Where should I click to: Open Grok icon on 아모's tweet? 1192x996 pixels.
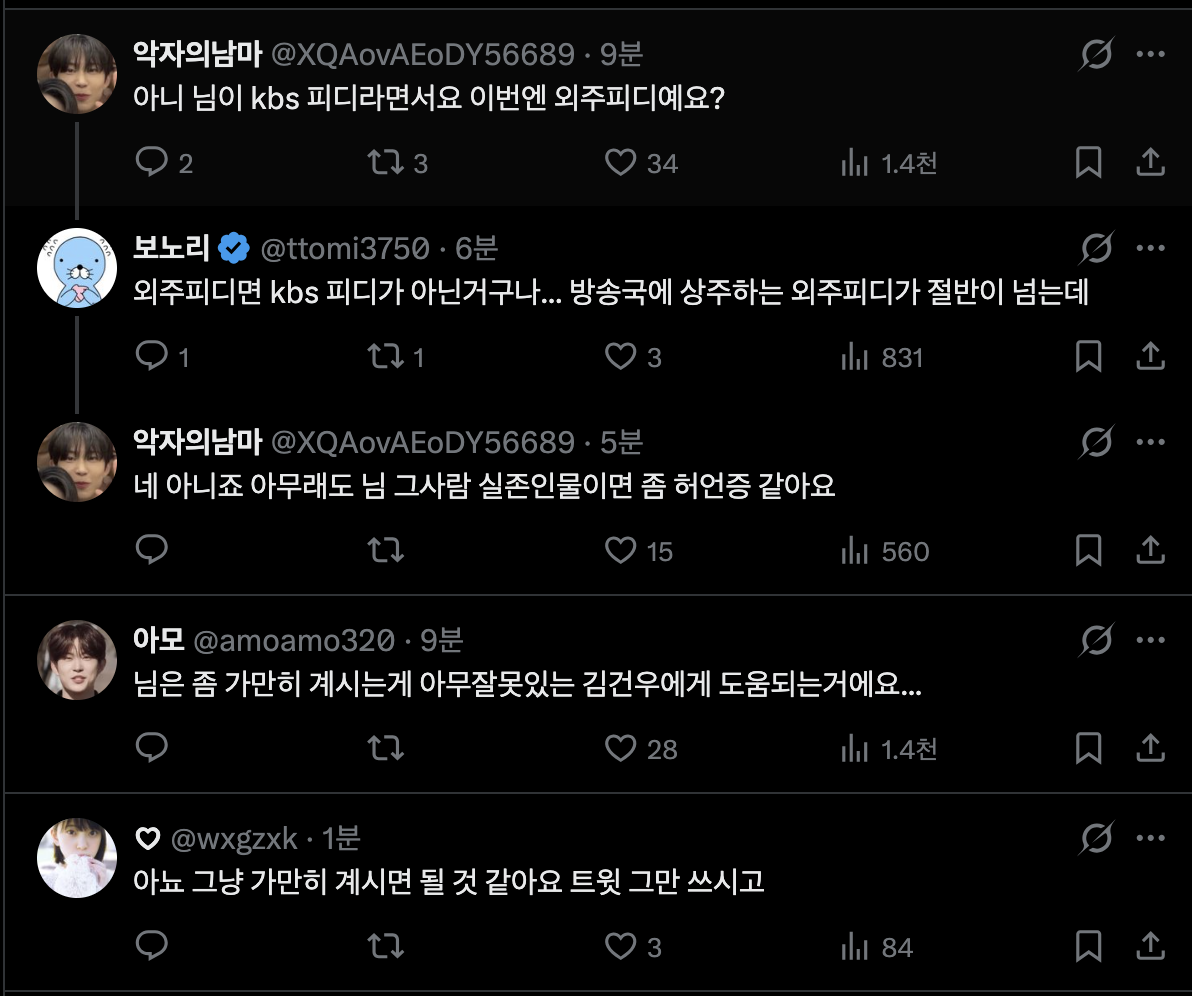coord(1096,640)
